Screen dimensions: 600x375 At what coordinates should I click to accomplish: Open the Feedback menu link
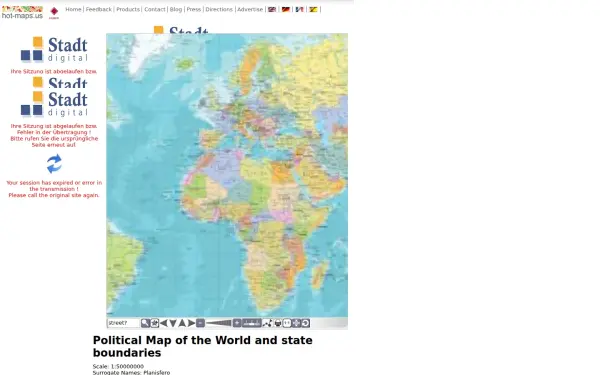pyautogui.click(x=98, y=9)
